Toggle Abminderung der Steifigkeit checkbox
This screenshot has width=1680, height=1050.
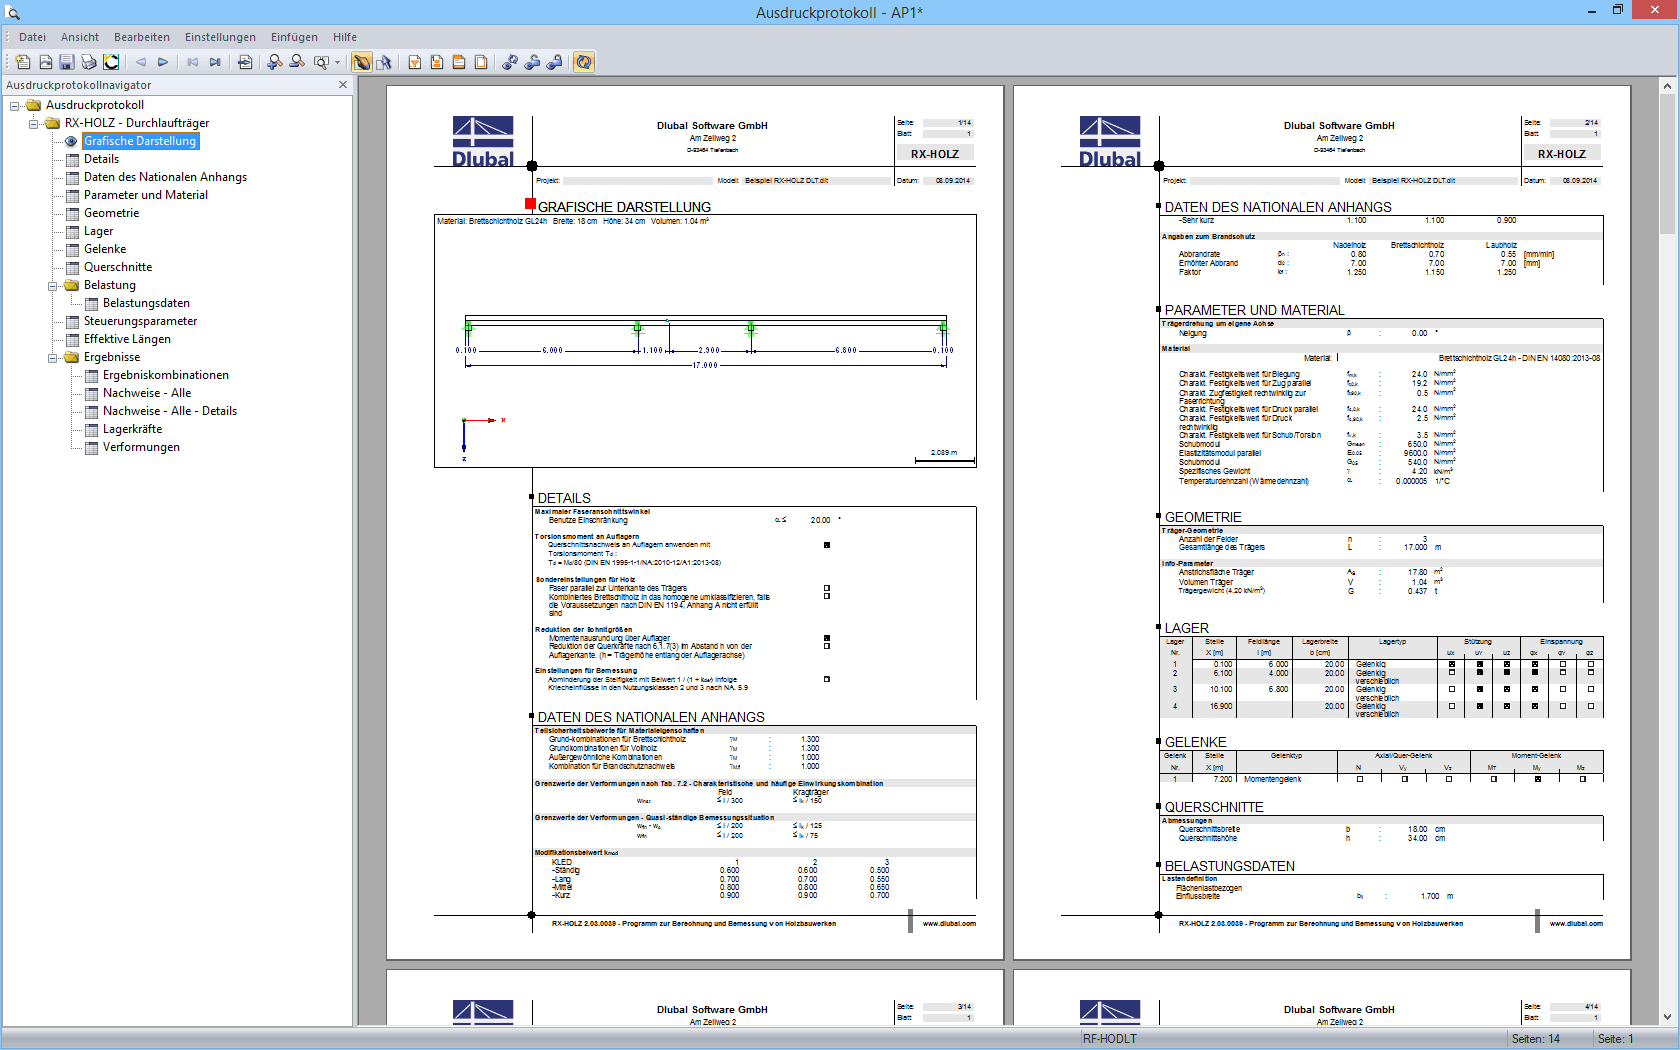coord(827,679)
